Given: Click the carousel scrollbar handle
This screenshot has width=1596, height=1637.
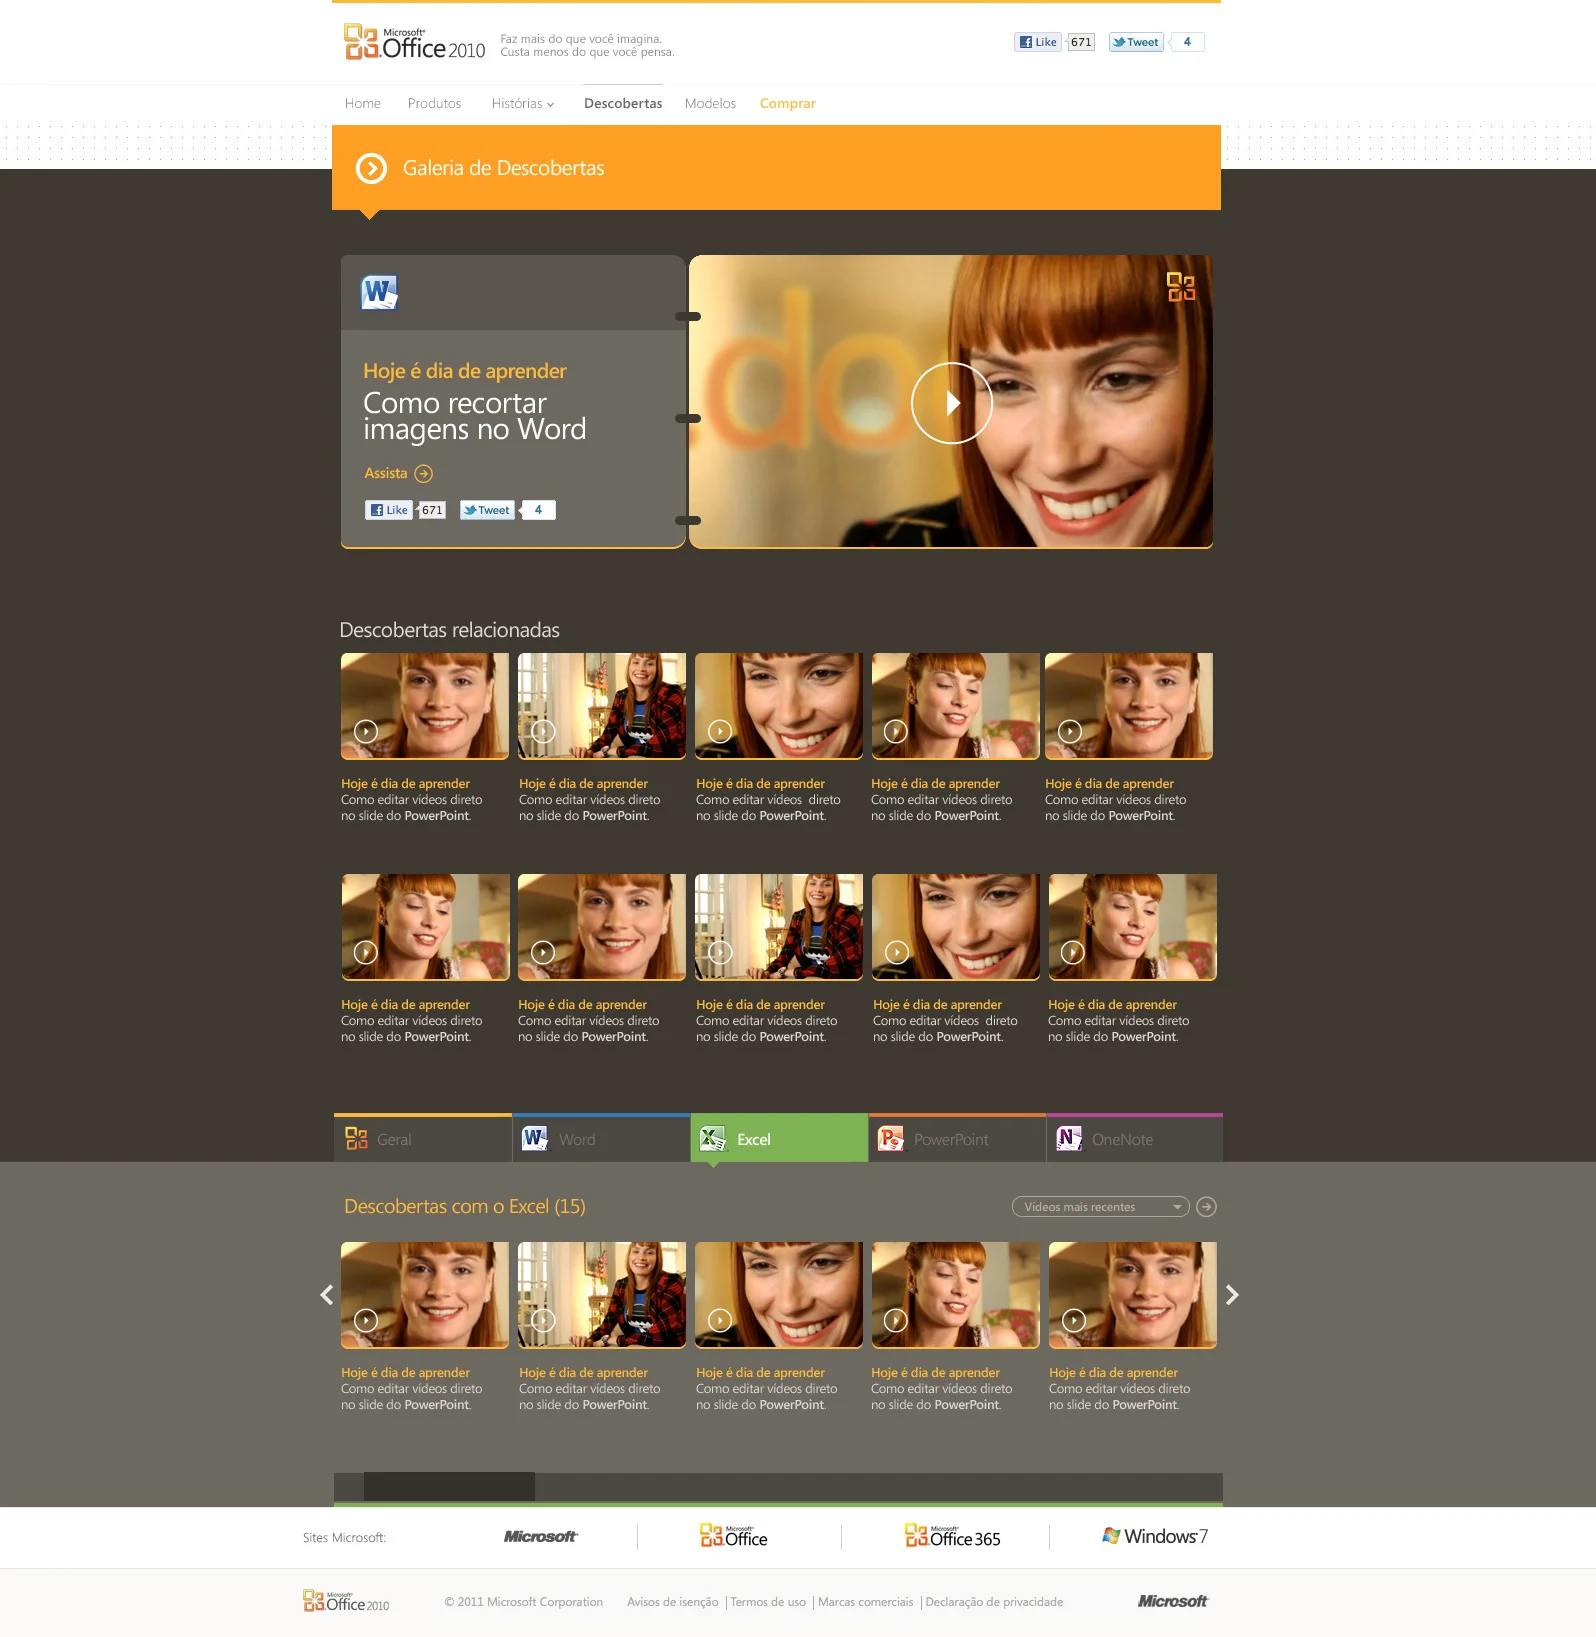Looking at the screenshot, I should click(x=449, y=1486).
